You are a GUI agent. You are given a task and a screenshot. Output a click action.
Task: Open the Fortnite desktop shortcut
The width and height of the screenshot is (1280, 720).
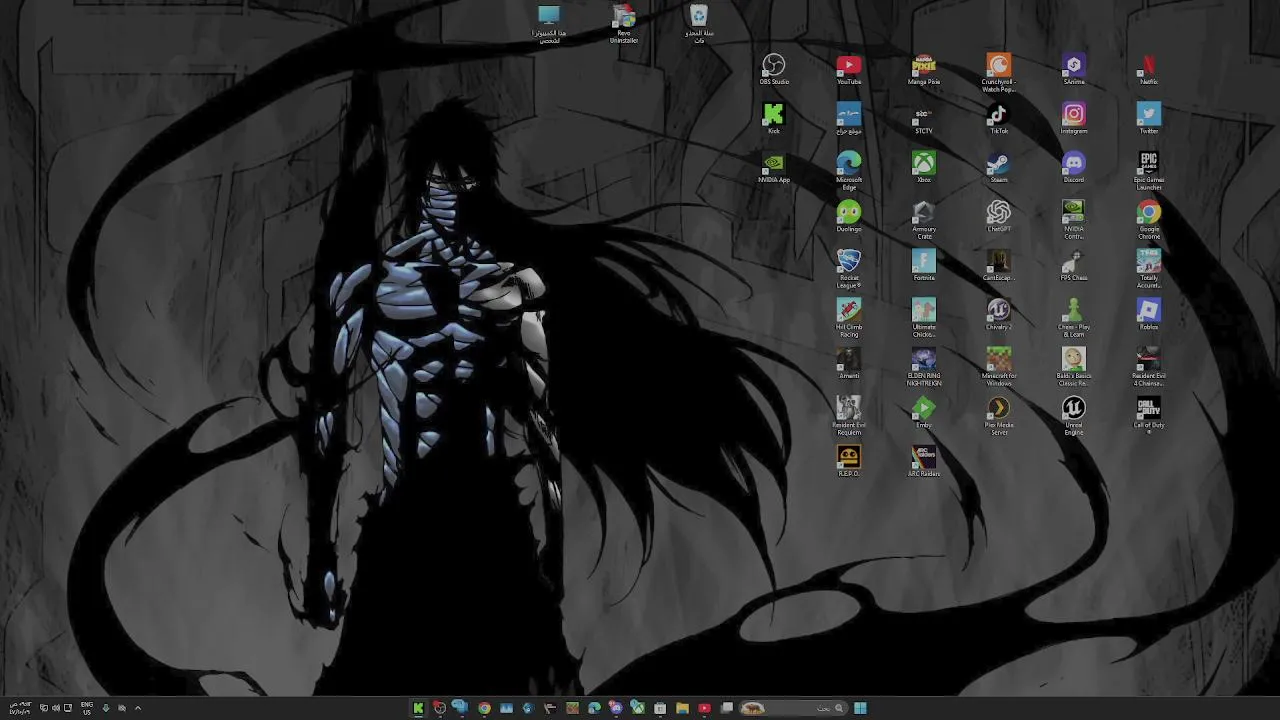pyautogui.click(x=924, y=265)
